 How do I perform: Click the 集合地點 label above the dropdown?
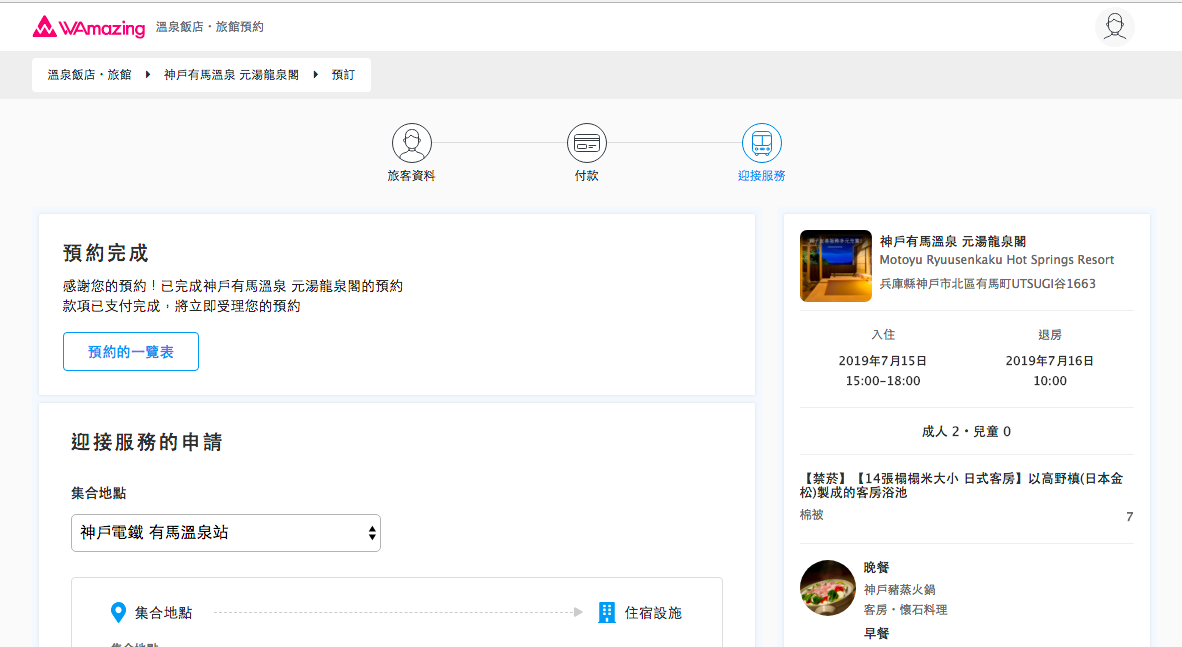99,493
